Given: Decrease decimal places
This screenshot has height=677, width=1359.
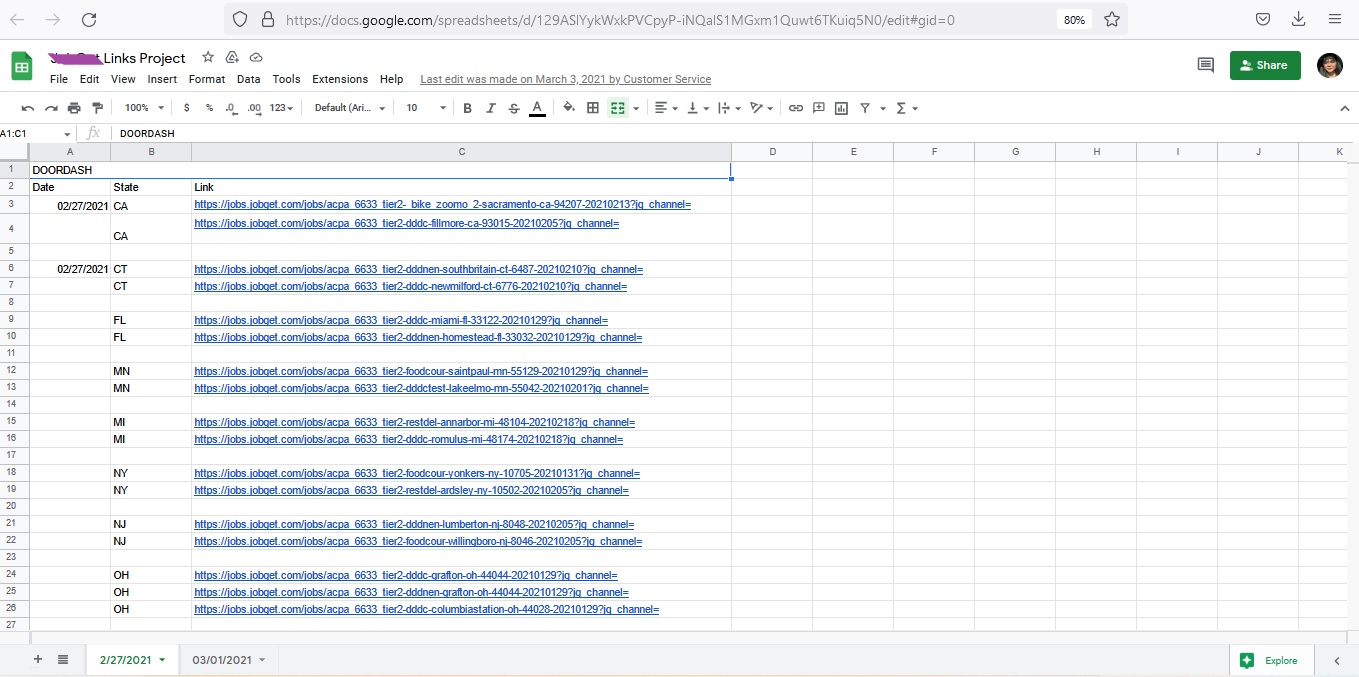Looking at the screenshot, I should (x=231, y=108).
